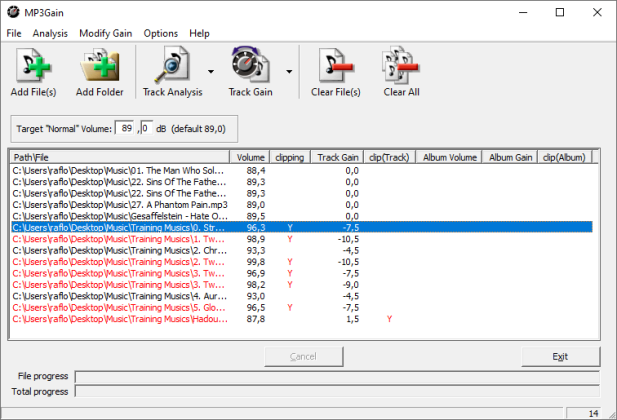The width and height of the screenshot is (617, 420).
Task: Click the Add File(s) toolbar icon
Action: tap(33, 66)
